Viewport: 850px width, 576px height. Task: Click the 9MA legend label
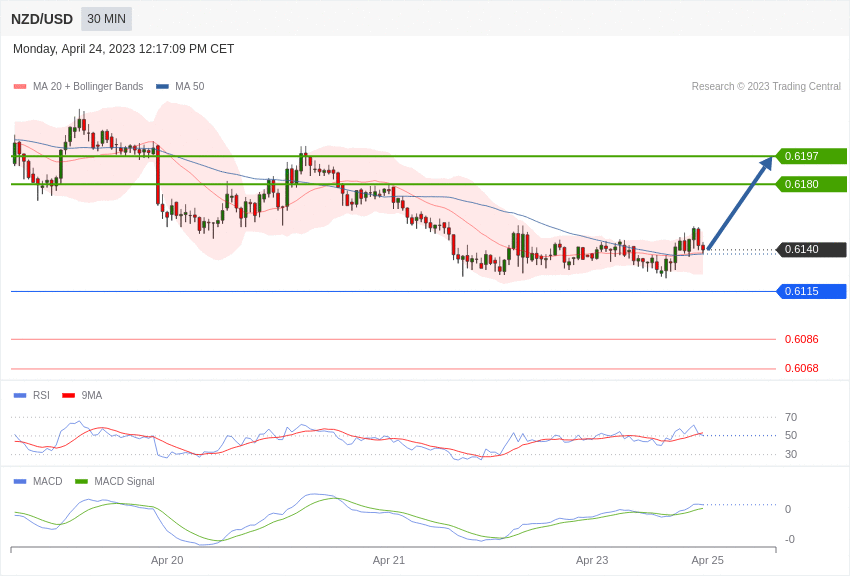[92, 396]
